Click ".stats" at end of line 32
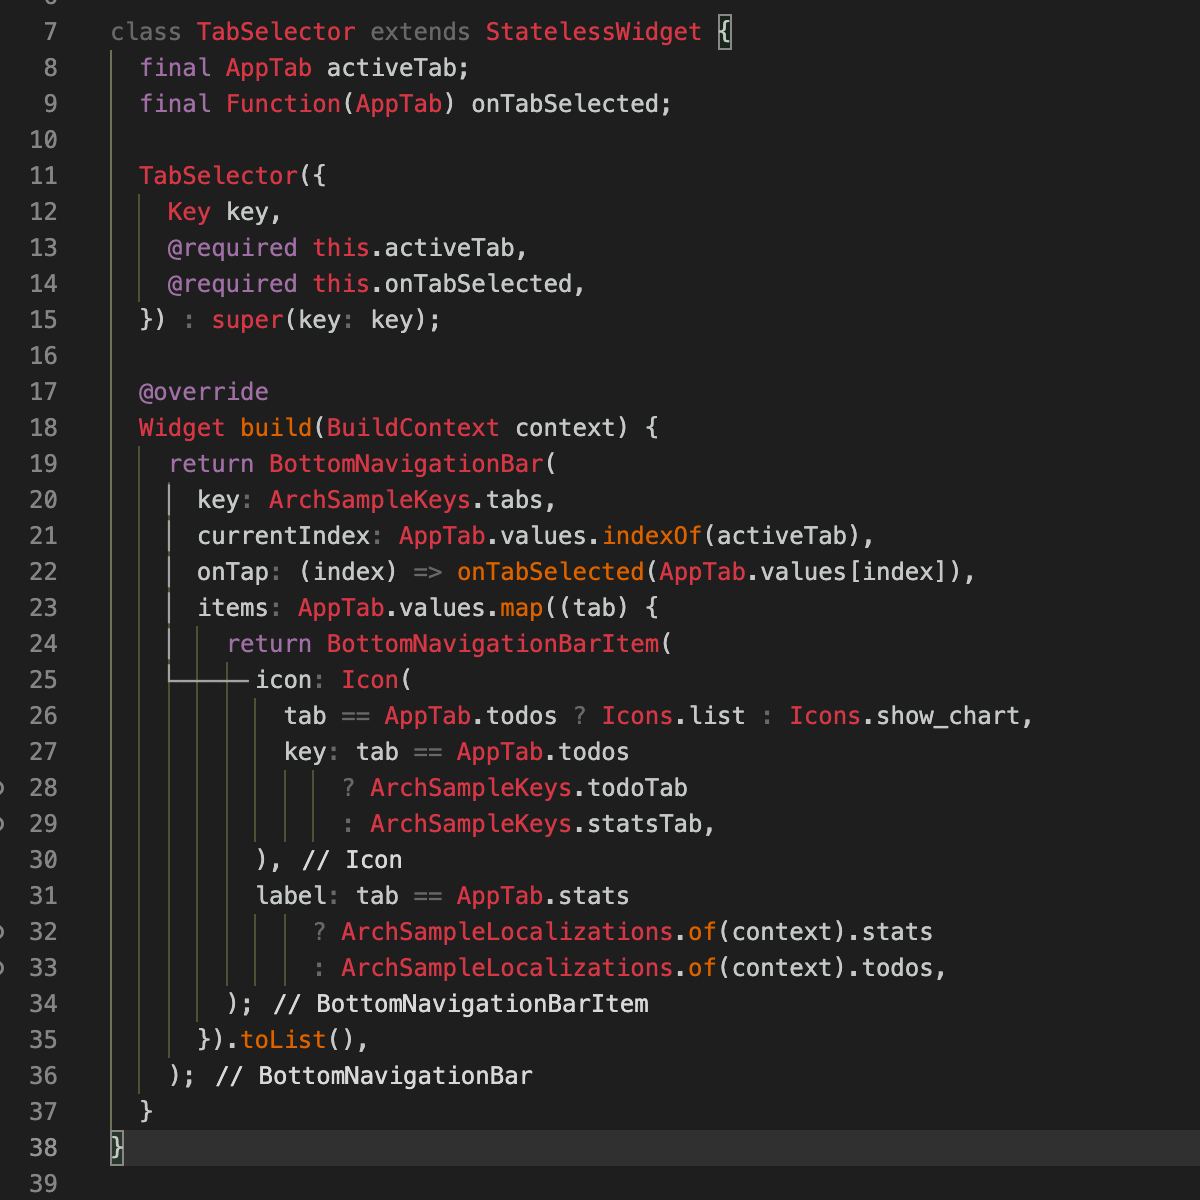The height and width of the screenshot is (1200, 1200). [x=890, y=932]
